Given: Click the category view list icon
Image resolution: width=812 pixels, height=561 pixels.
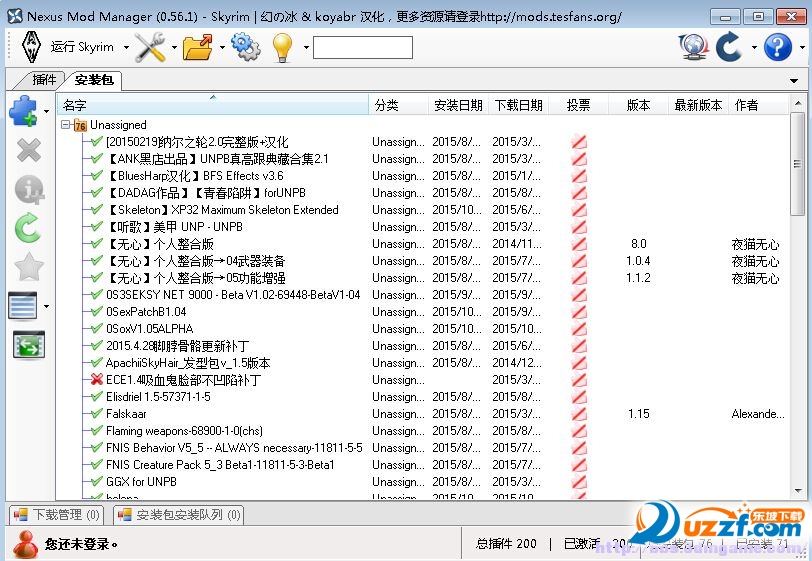Looking at the screenshot, I should tap(23, 306).
